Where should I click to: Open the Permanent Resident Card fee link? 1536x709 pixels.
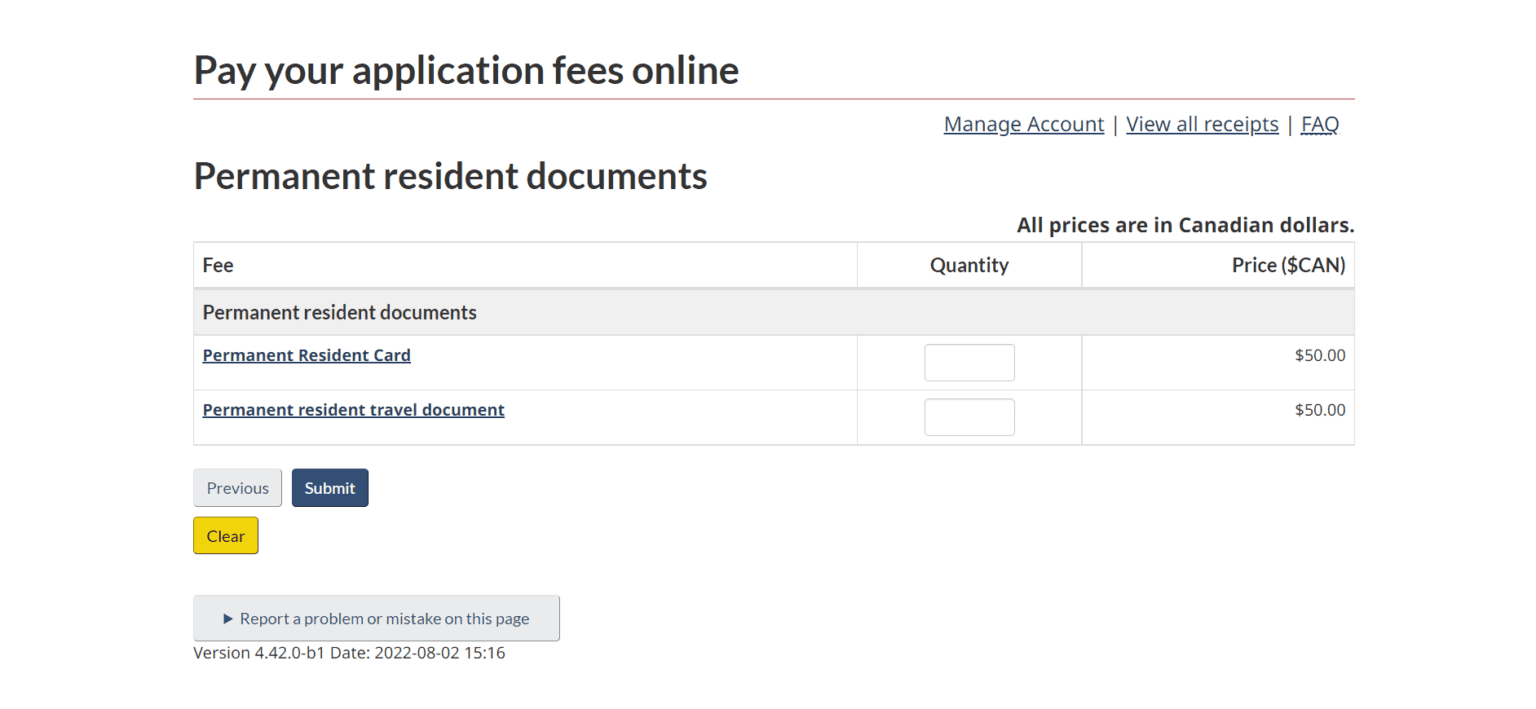[306, 355]
